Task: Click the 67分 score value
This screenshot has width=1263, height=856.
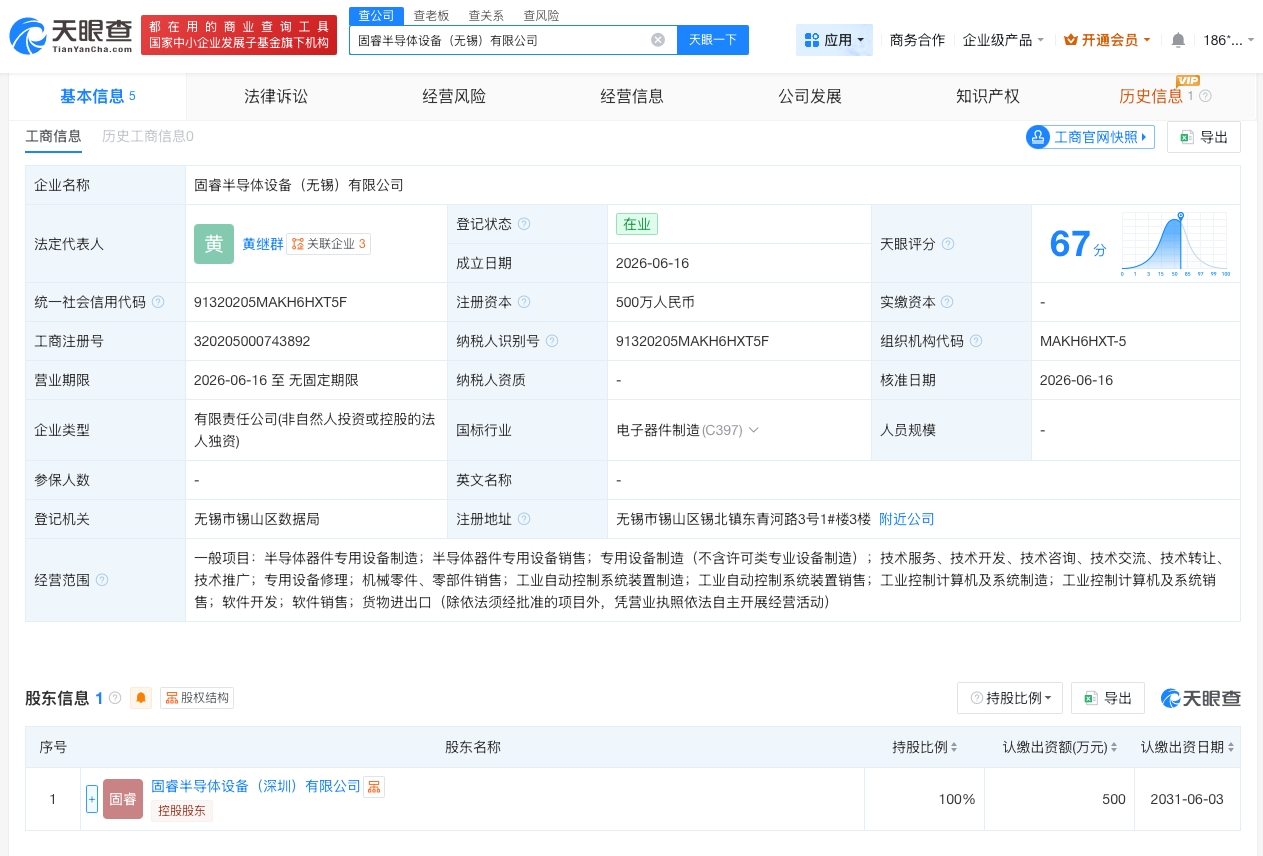Action: pos(1077,244)
